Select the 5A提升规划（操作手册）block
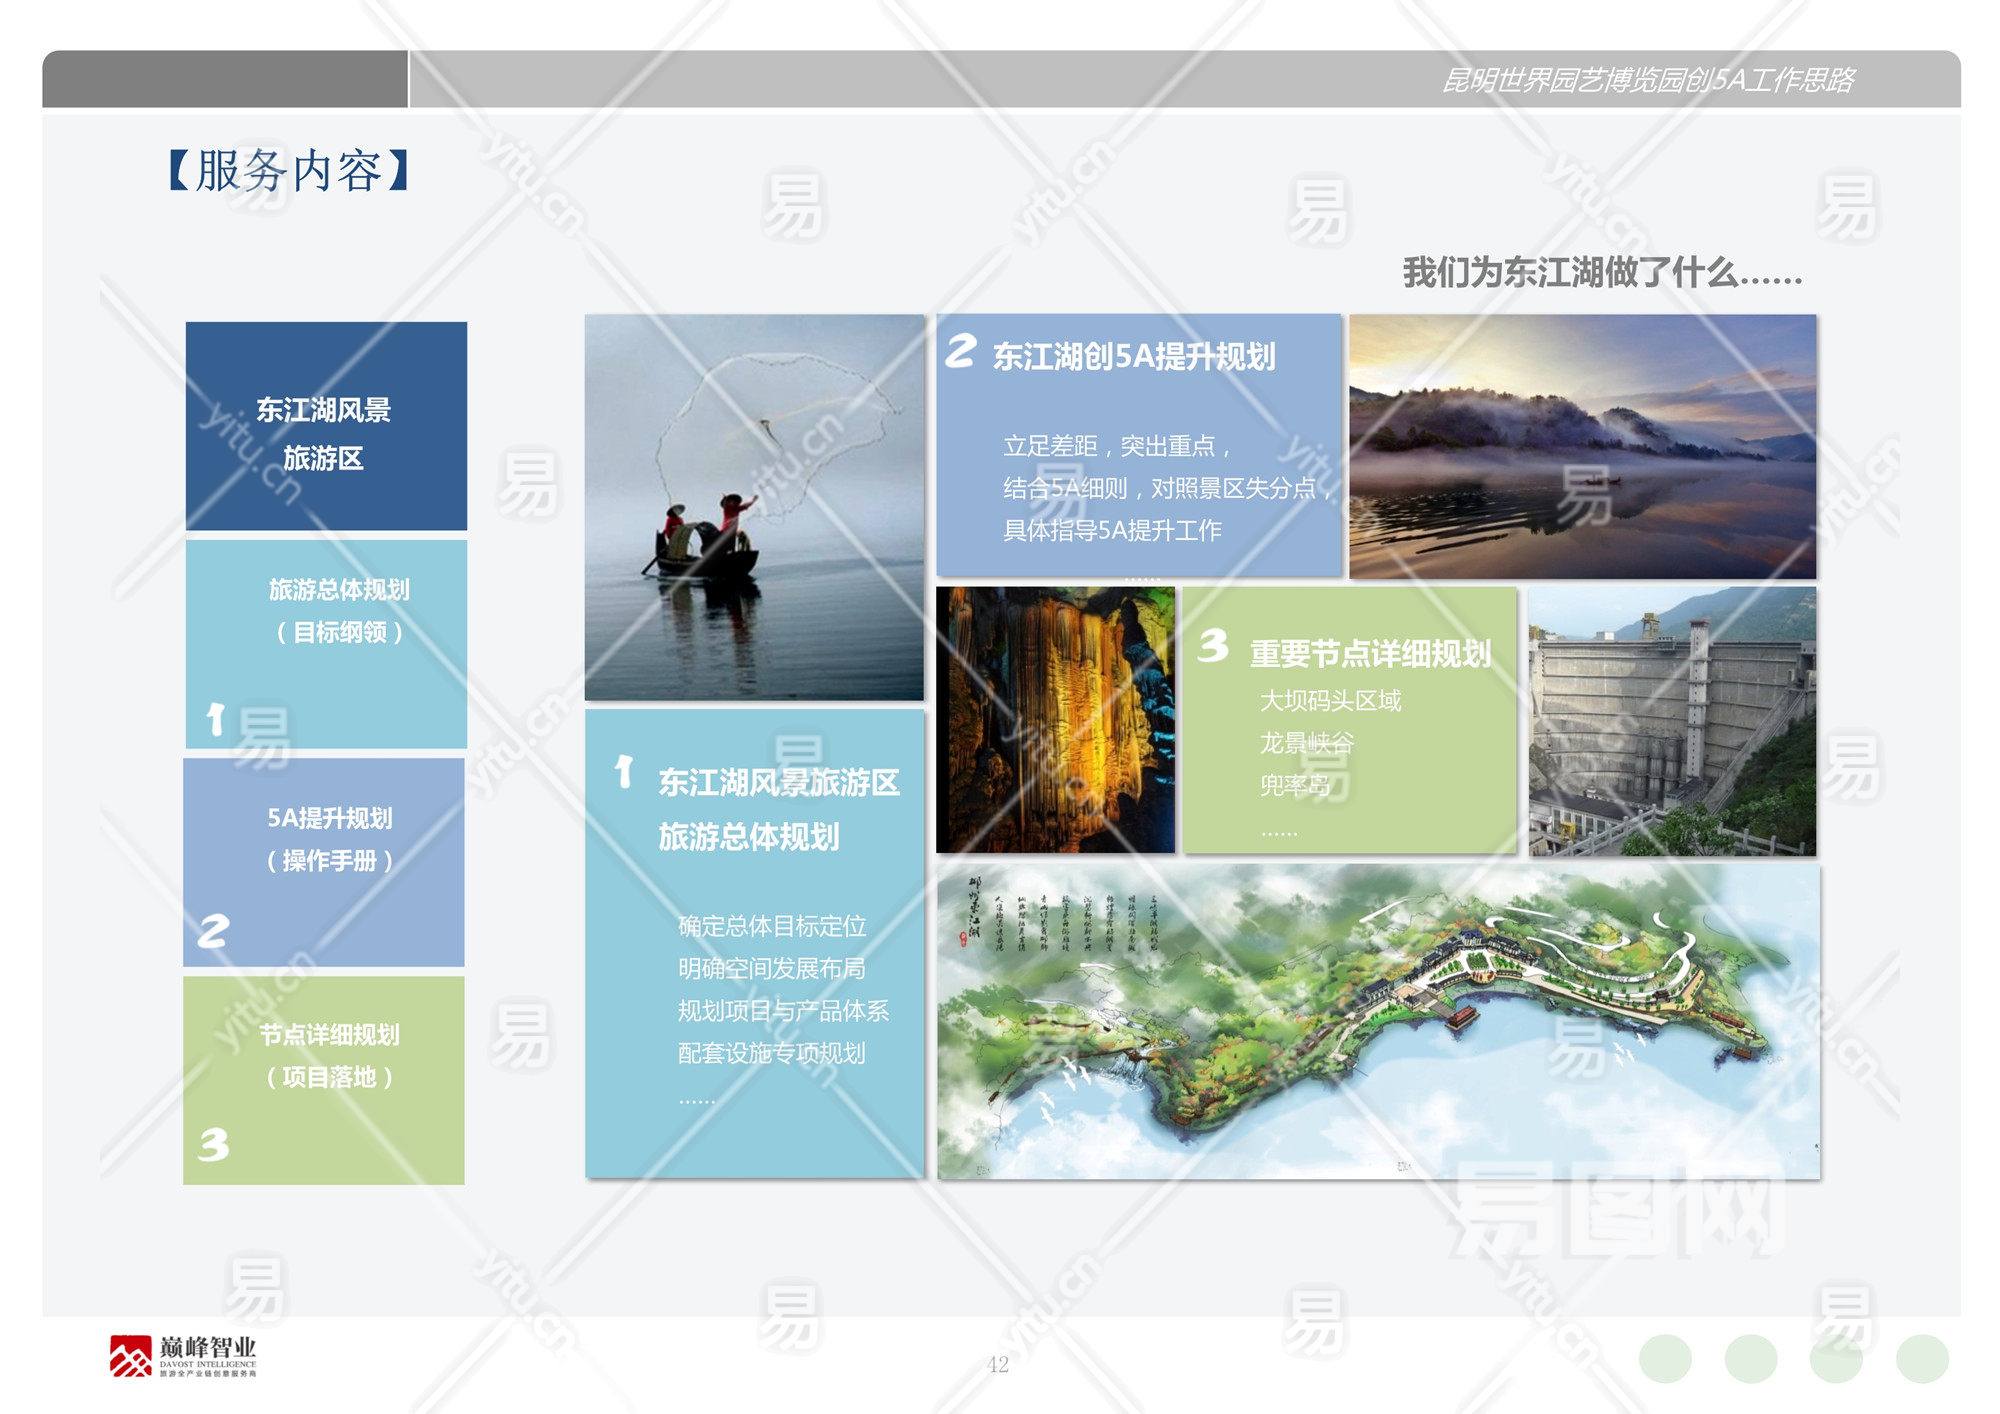 click(324, 862)
